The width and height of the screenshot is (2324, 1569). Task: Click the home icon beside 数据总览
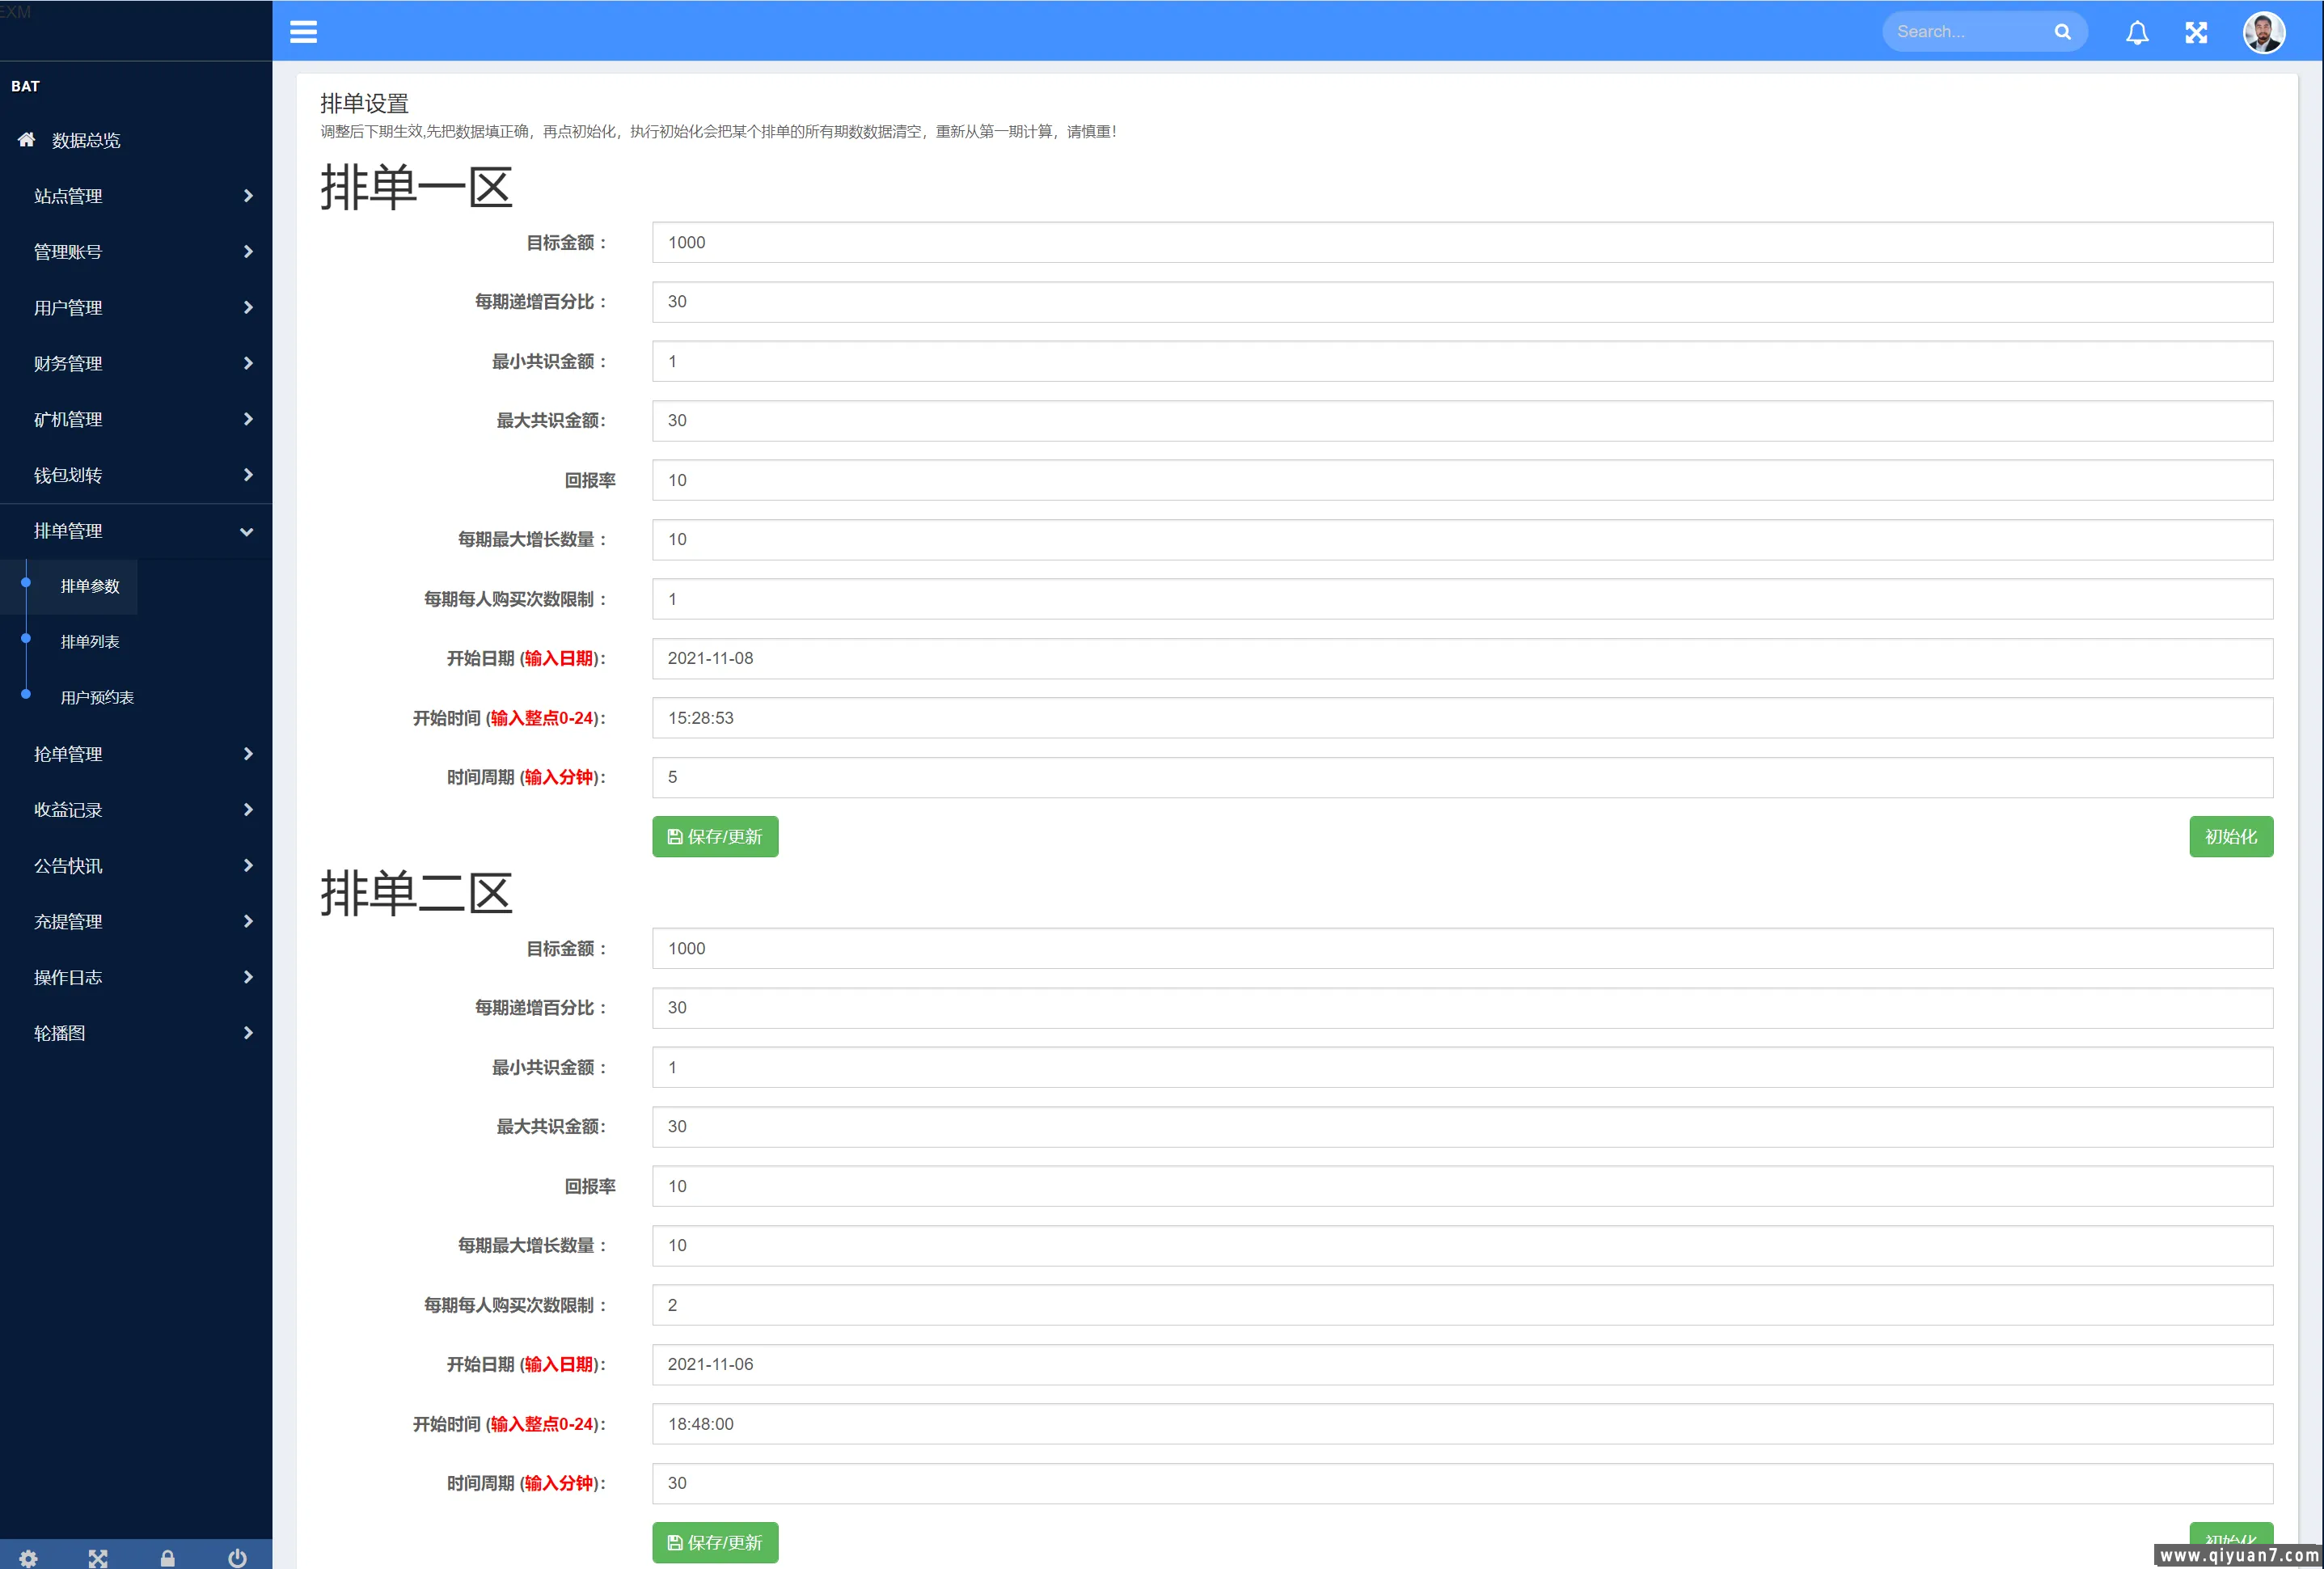(x=26, y=140)
